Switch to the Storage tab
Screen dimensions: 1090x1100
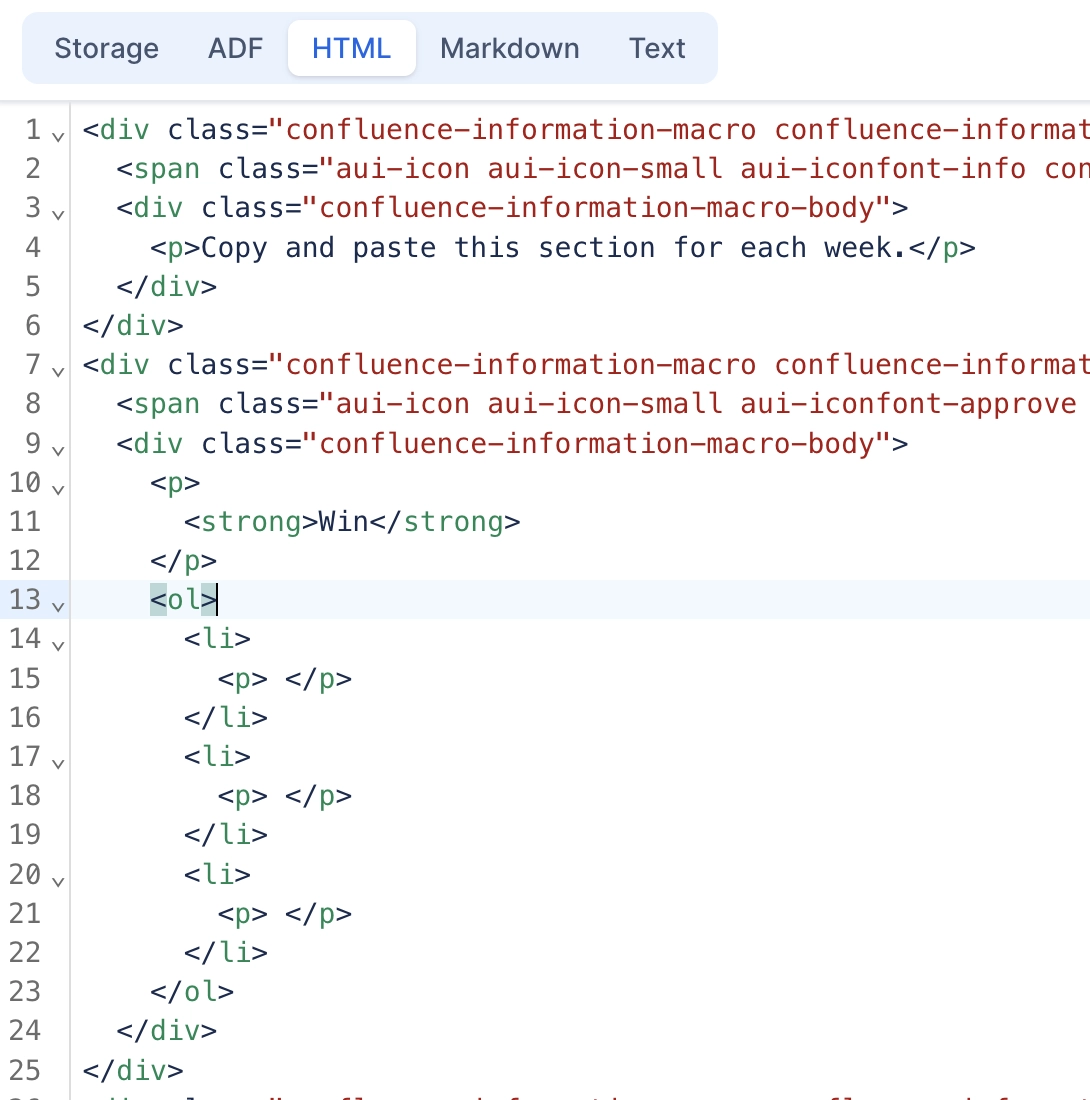coord(107,47)
